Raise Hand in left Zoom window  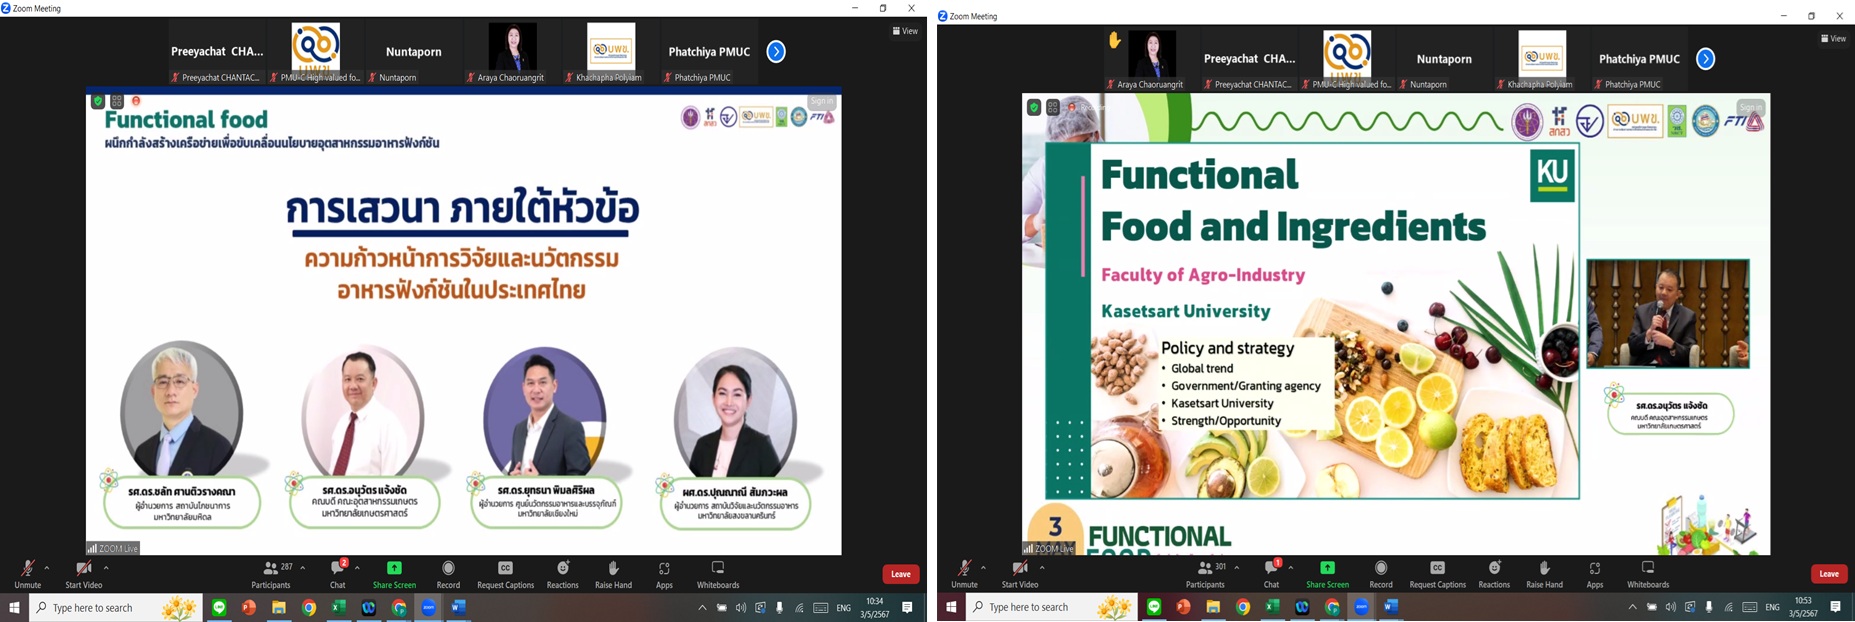click(613, 574)
